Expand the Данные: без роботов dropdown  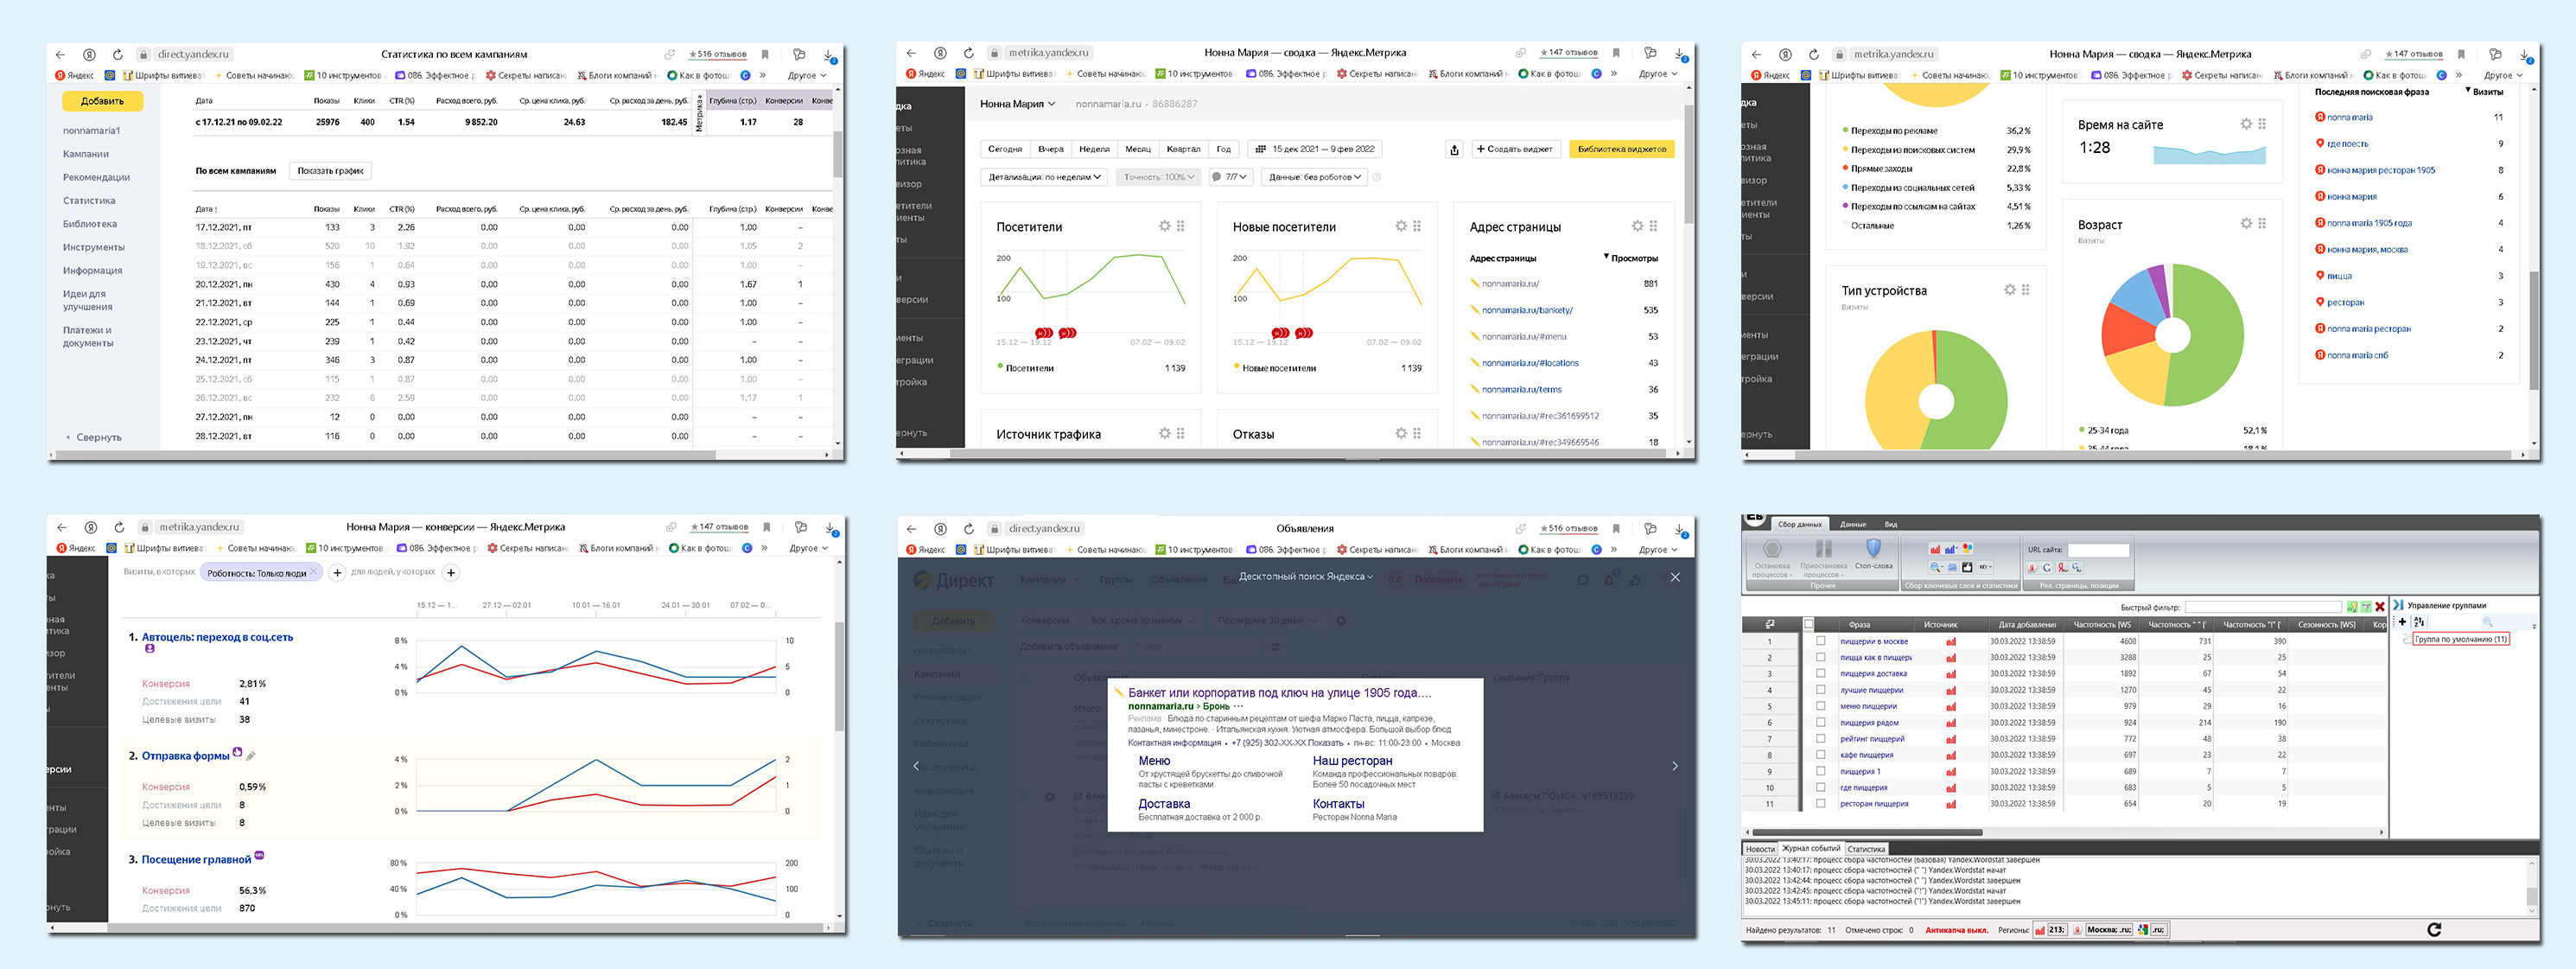tap(1314, 177)
